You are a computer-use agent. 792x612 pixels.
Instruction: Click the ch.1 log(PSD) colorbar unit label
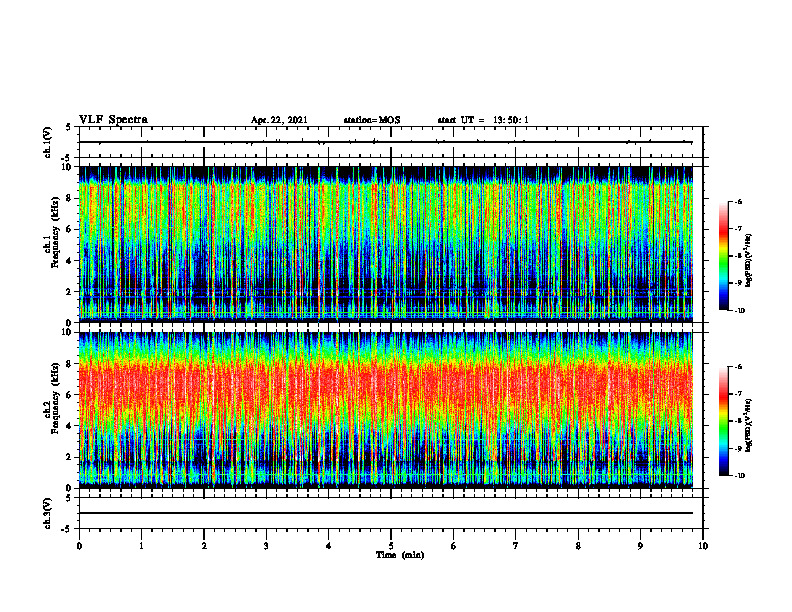click(x=749, y=261)
